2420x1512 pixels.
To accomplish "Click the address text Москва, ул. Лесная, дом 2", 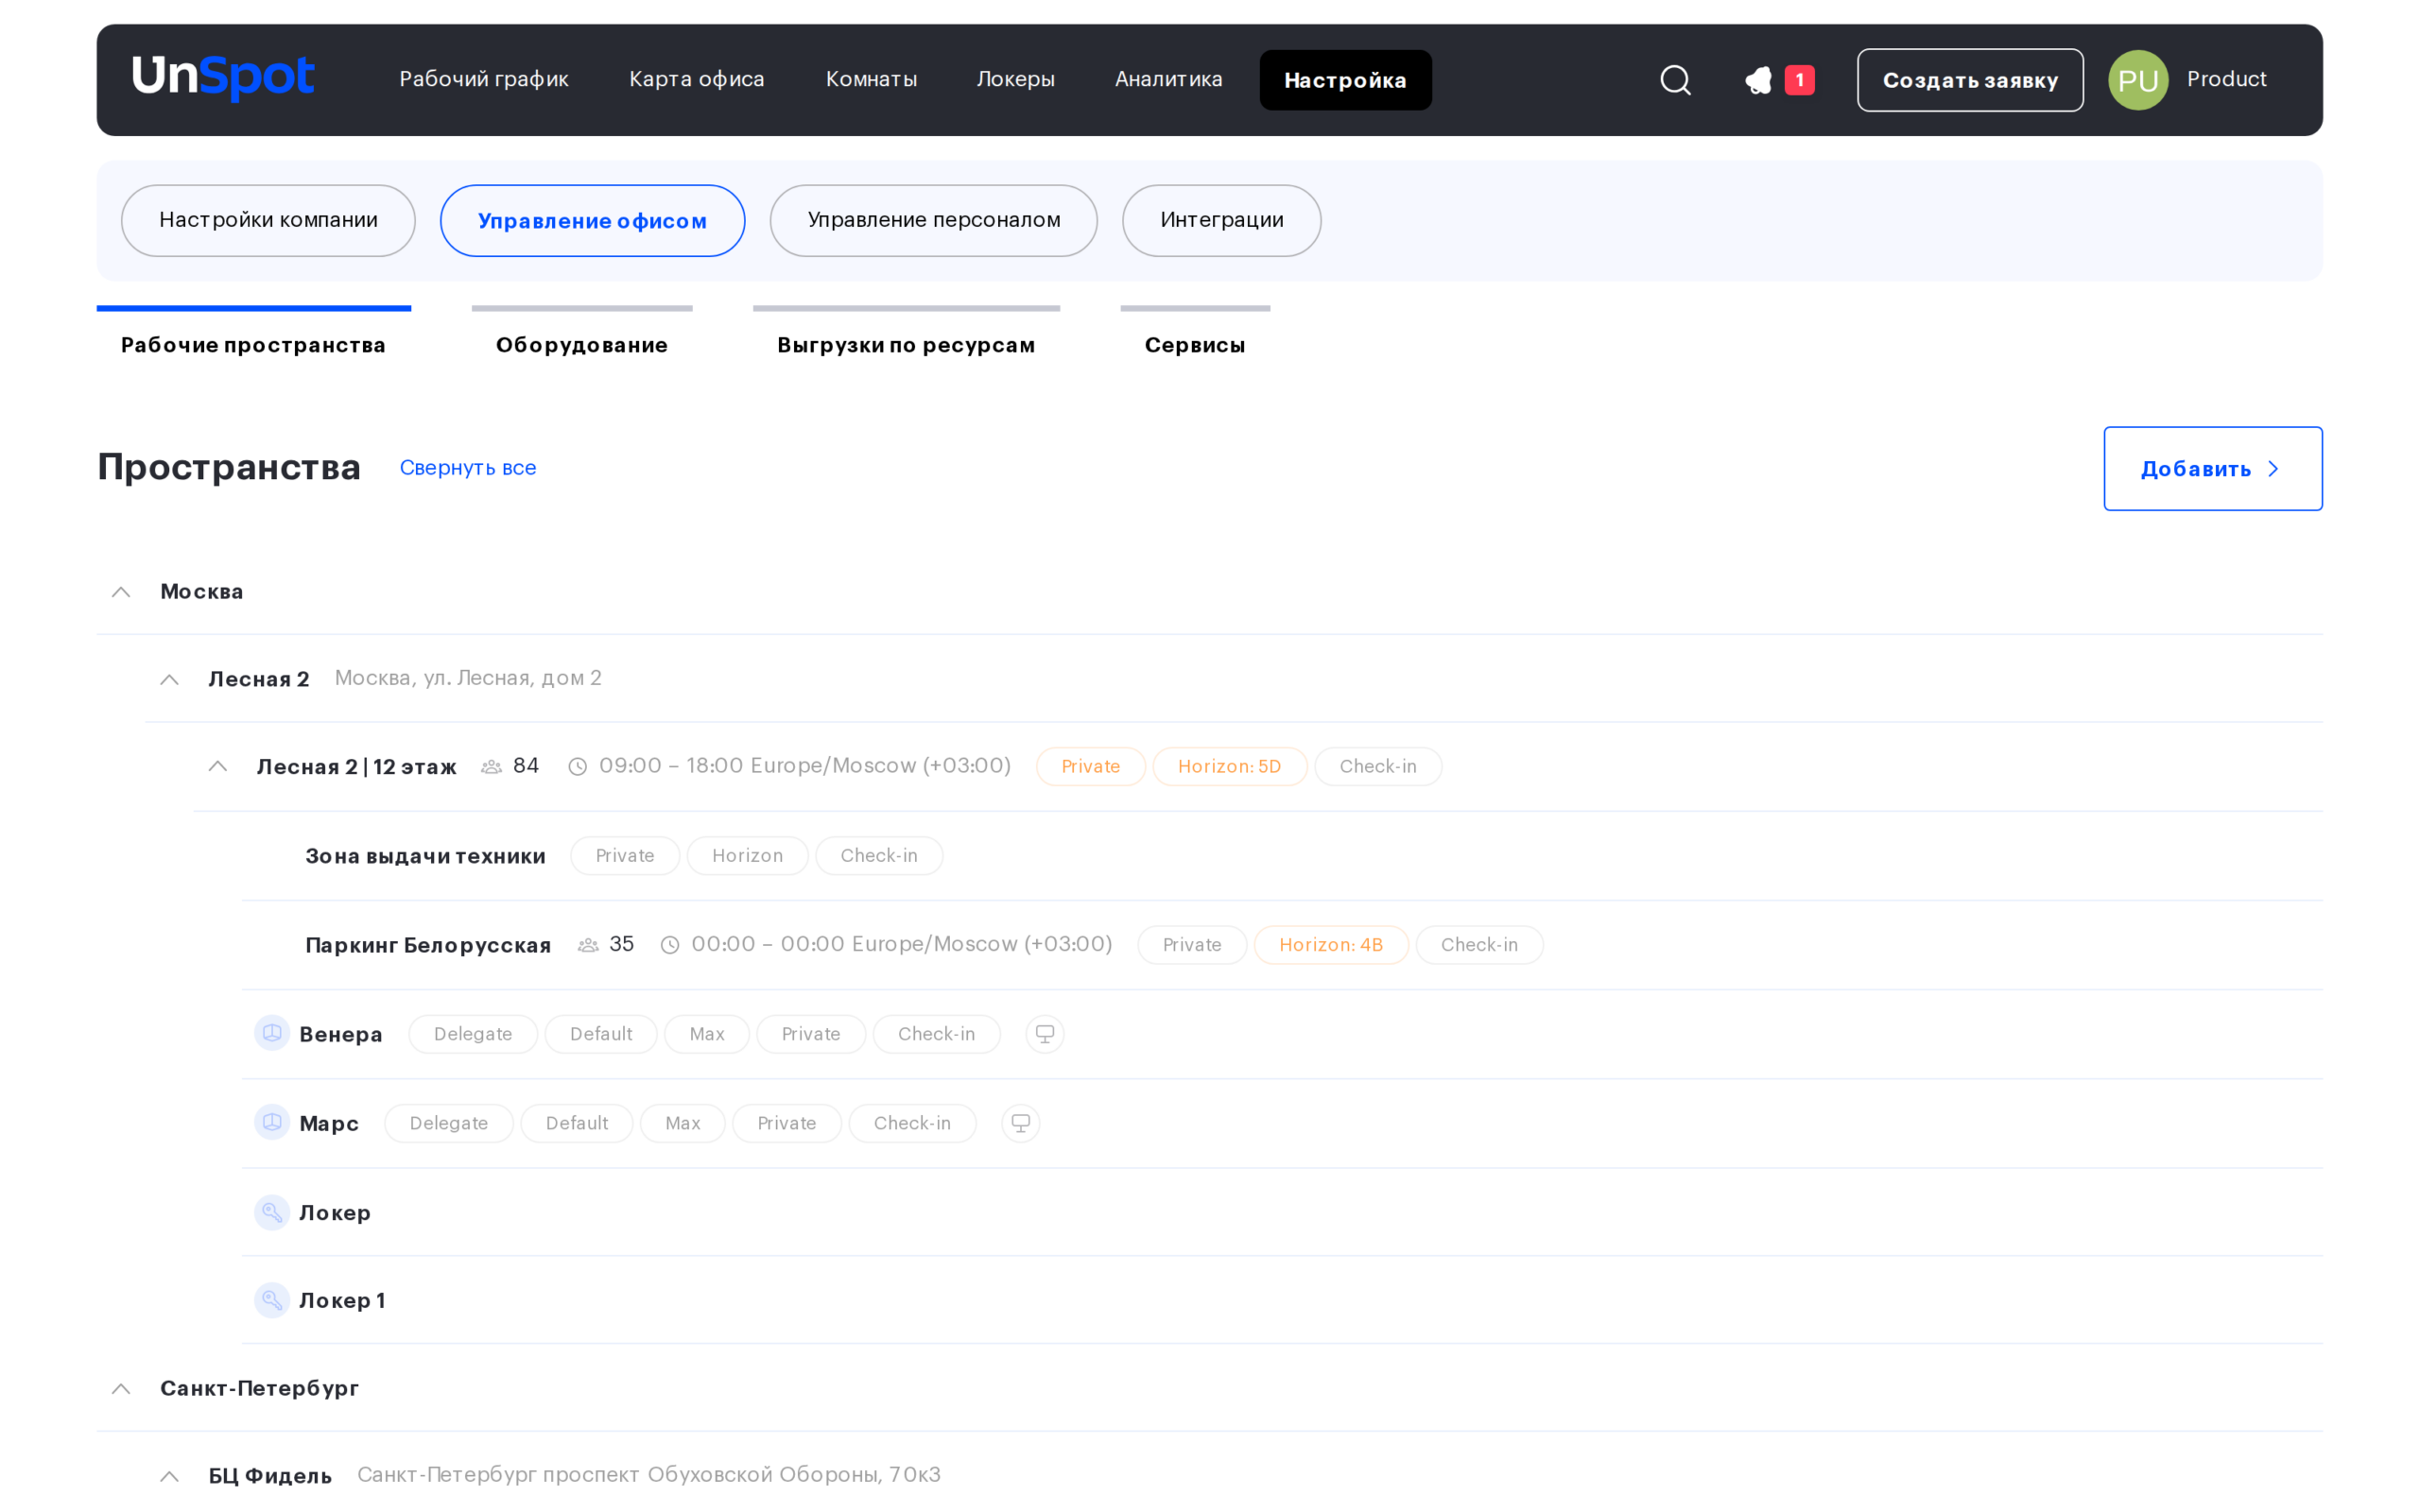I will [468, 678].
